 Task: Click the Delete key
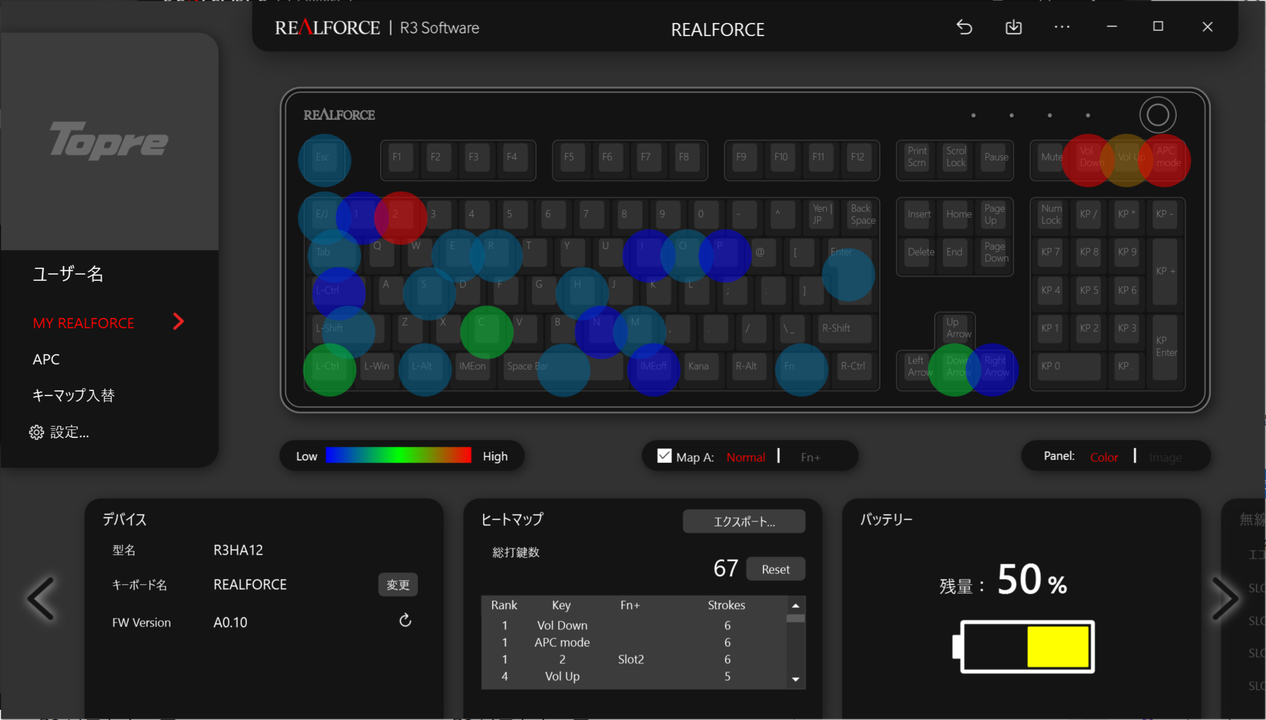point(919,253)
